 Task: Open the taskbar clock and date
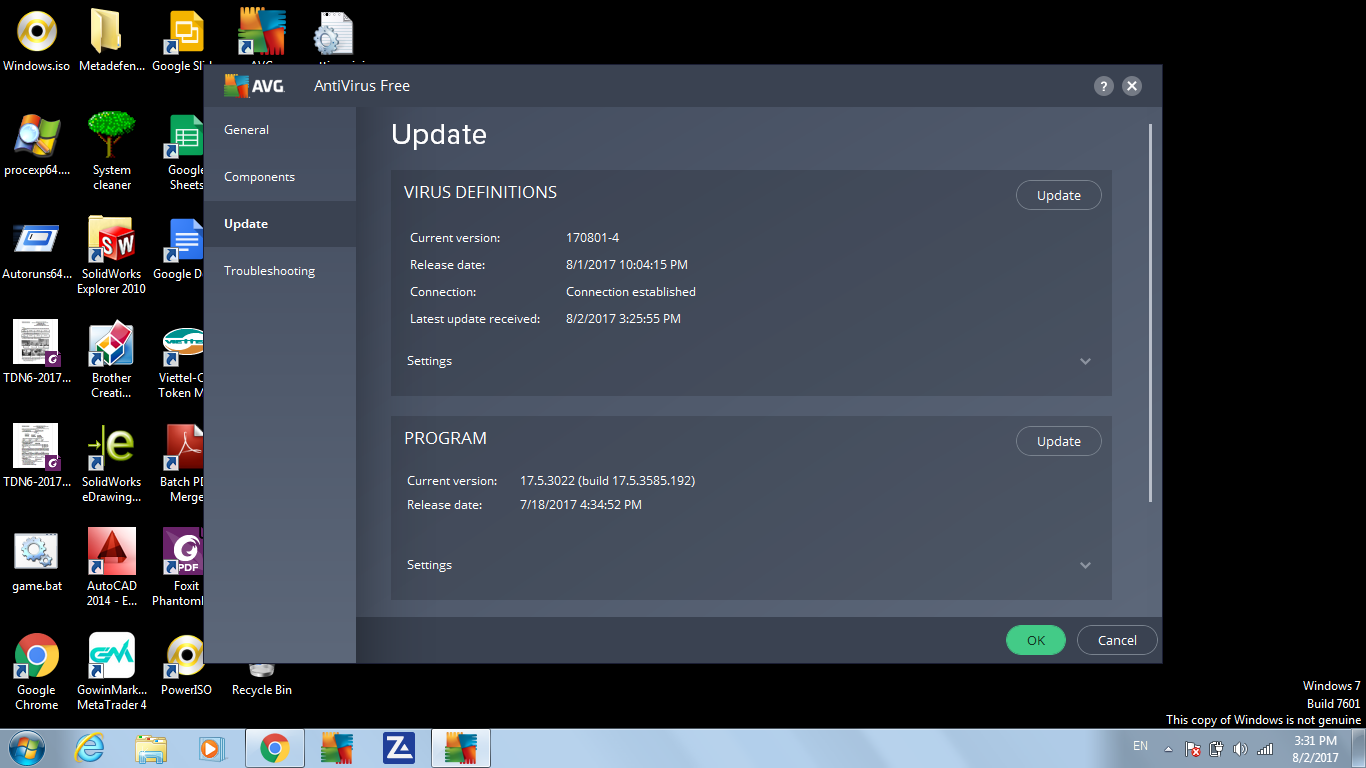(1316, 749)
